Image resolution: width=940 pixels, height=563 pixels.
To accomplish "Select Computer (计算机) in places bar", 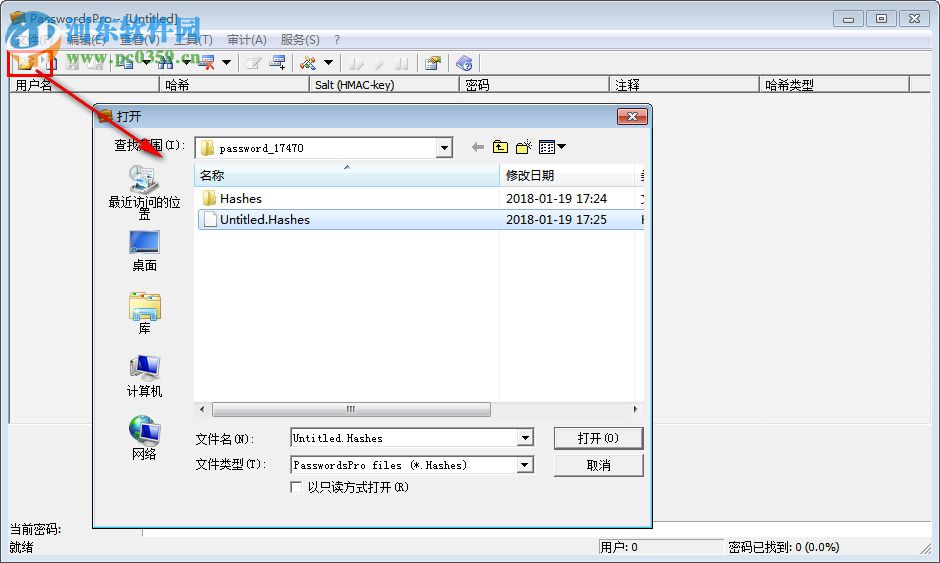I will click(144, 376).
